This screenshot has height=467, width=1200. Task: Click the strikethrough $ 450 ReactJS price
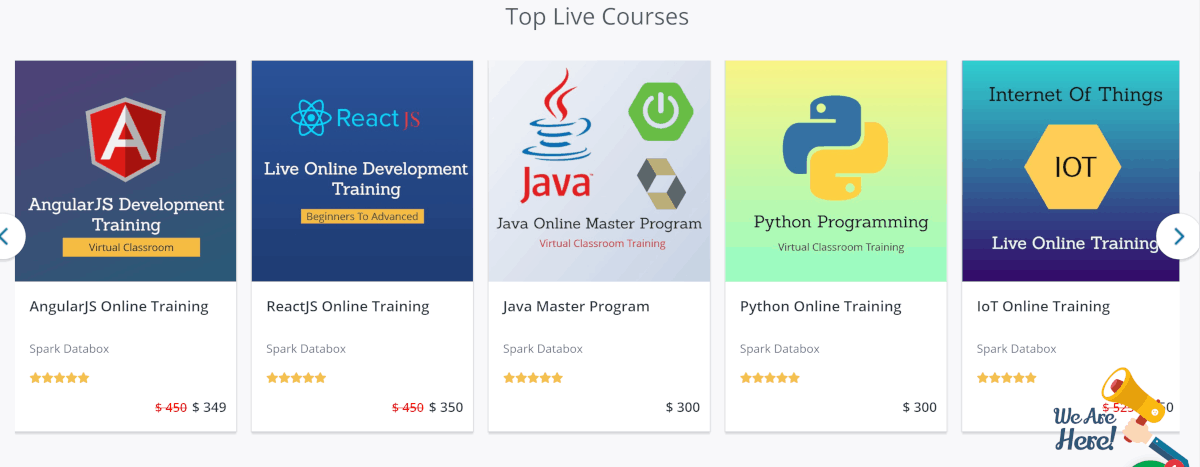click(x=408, y=407)
